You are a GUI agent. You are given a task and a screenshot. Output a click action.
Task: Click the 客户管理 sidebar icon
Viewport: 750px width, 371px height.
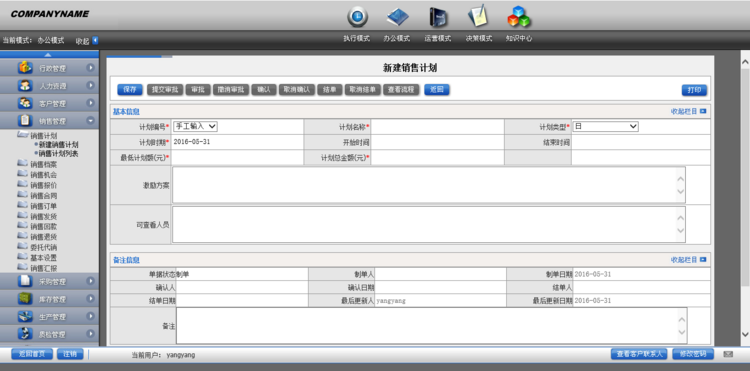point(25,103)
